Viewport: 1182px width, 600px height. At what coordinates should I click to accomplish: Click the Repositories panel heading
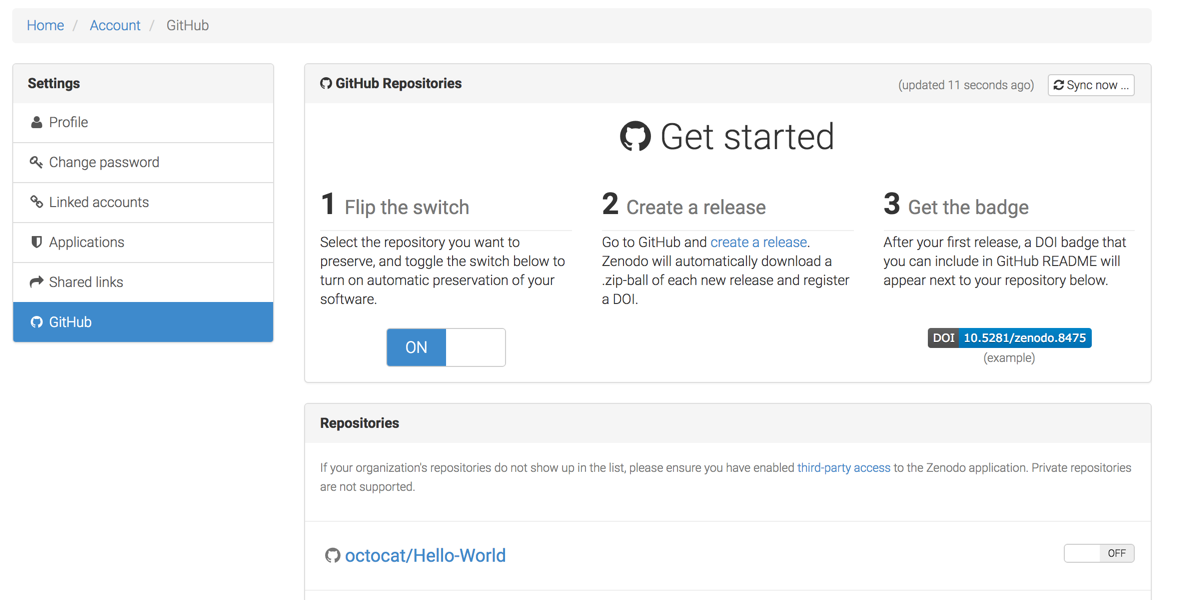[x=360, y=423]
